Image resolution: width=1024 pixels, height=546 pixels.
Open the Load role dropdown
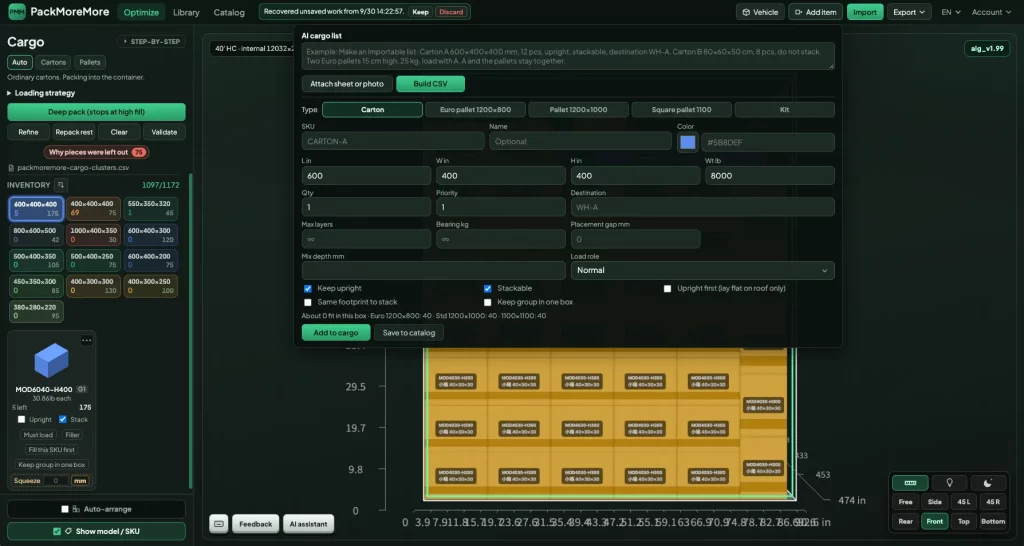(x=702, y=270)
